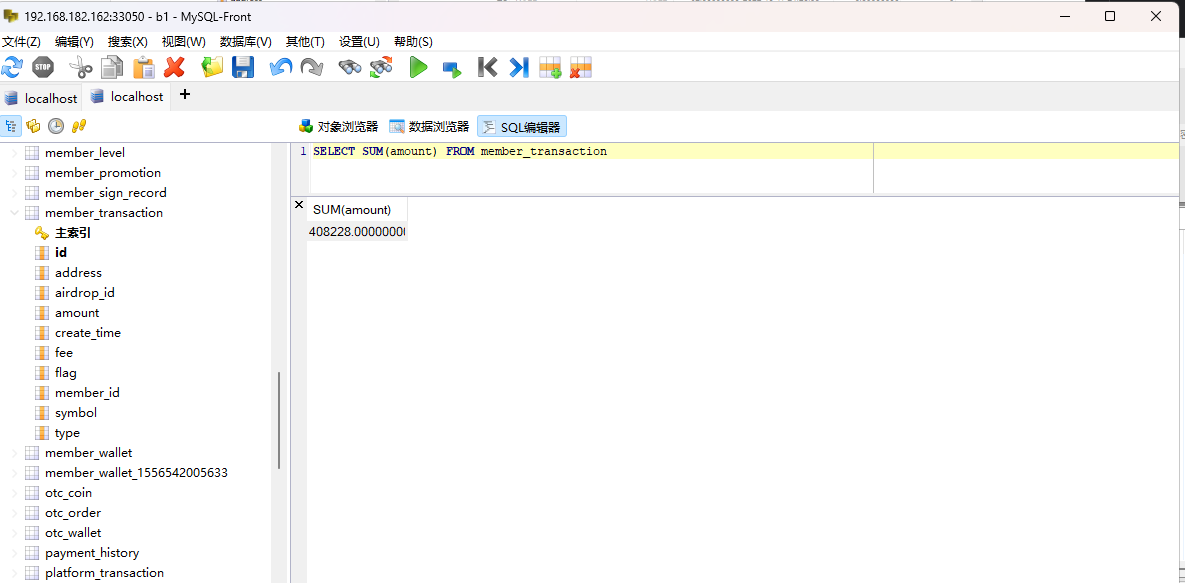Open Search with the binoculars icon

[x=349, y=67]
